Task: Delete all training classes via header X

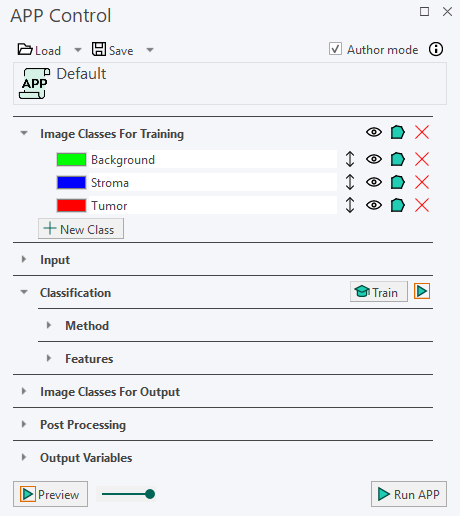Action: click(422, 132)
